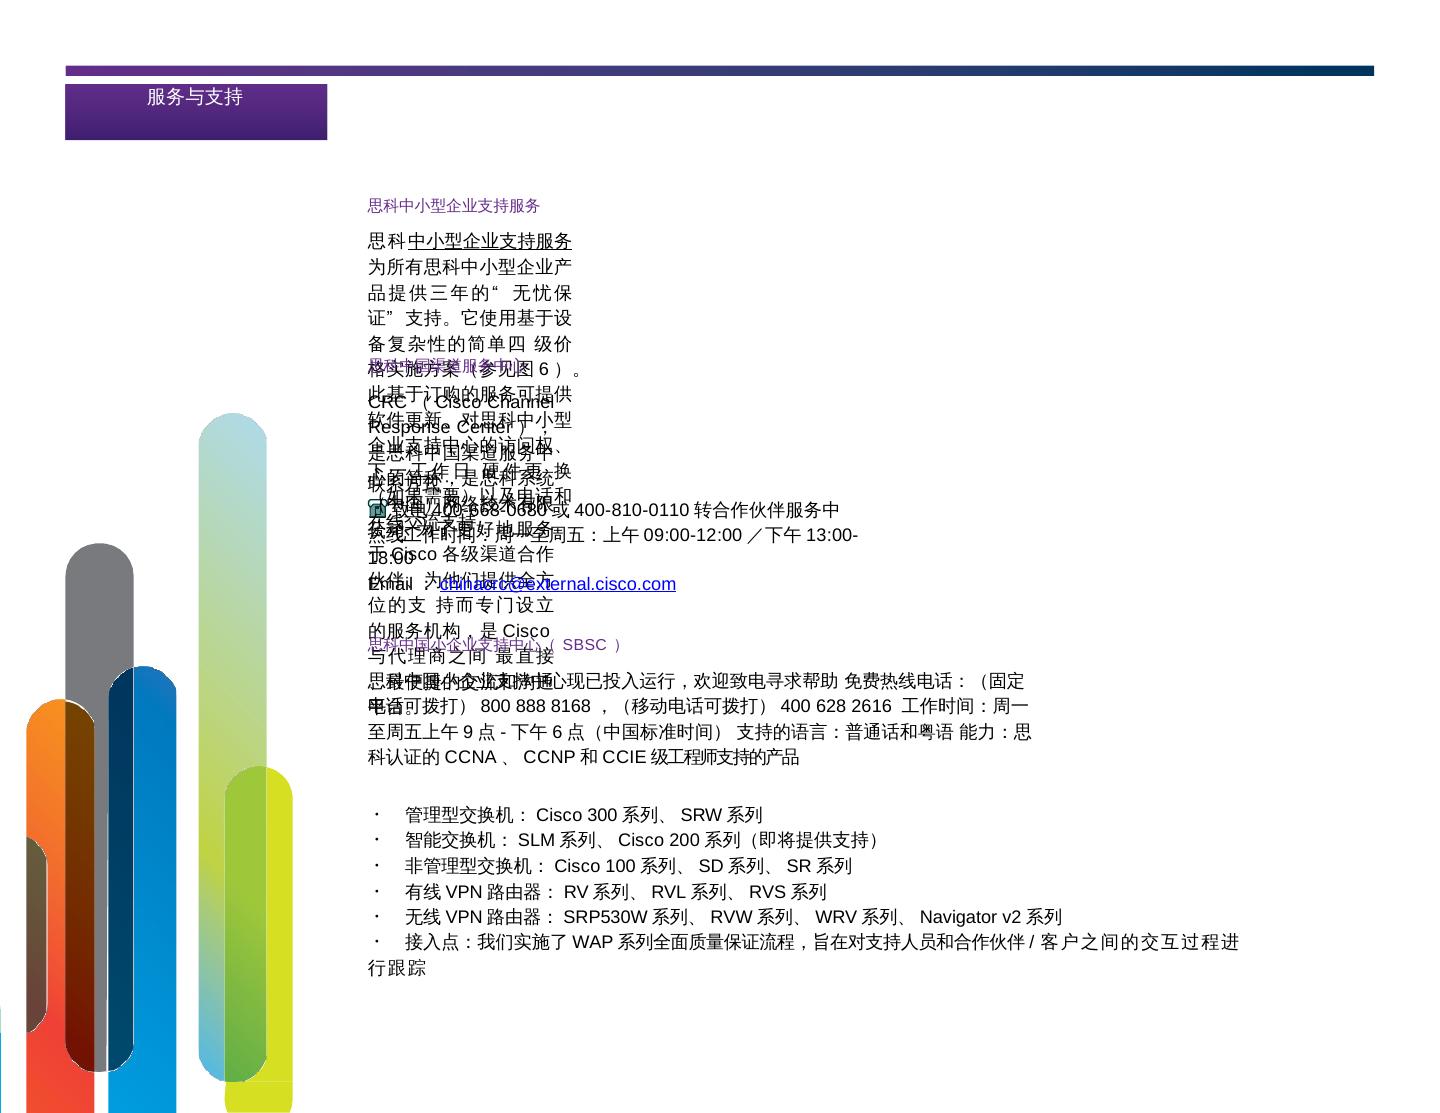
Task: Click the hours text 上午 09:00-12:00 ／下午 13:00-
Action: [x=730, y=536]
